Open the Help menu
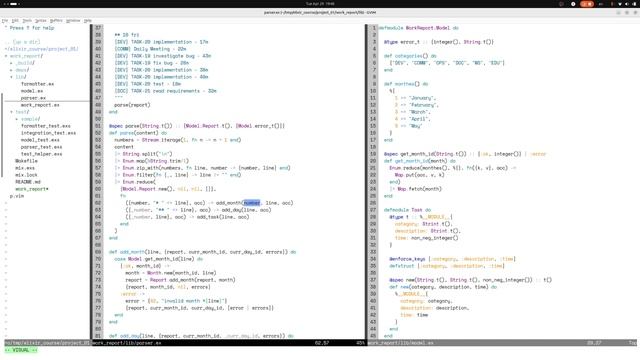 (87, 20)
